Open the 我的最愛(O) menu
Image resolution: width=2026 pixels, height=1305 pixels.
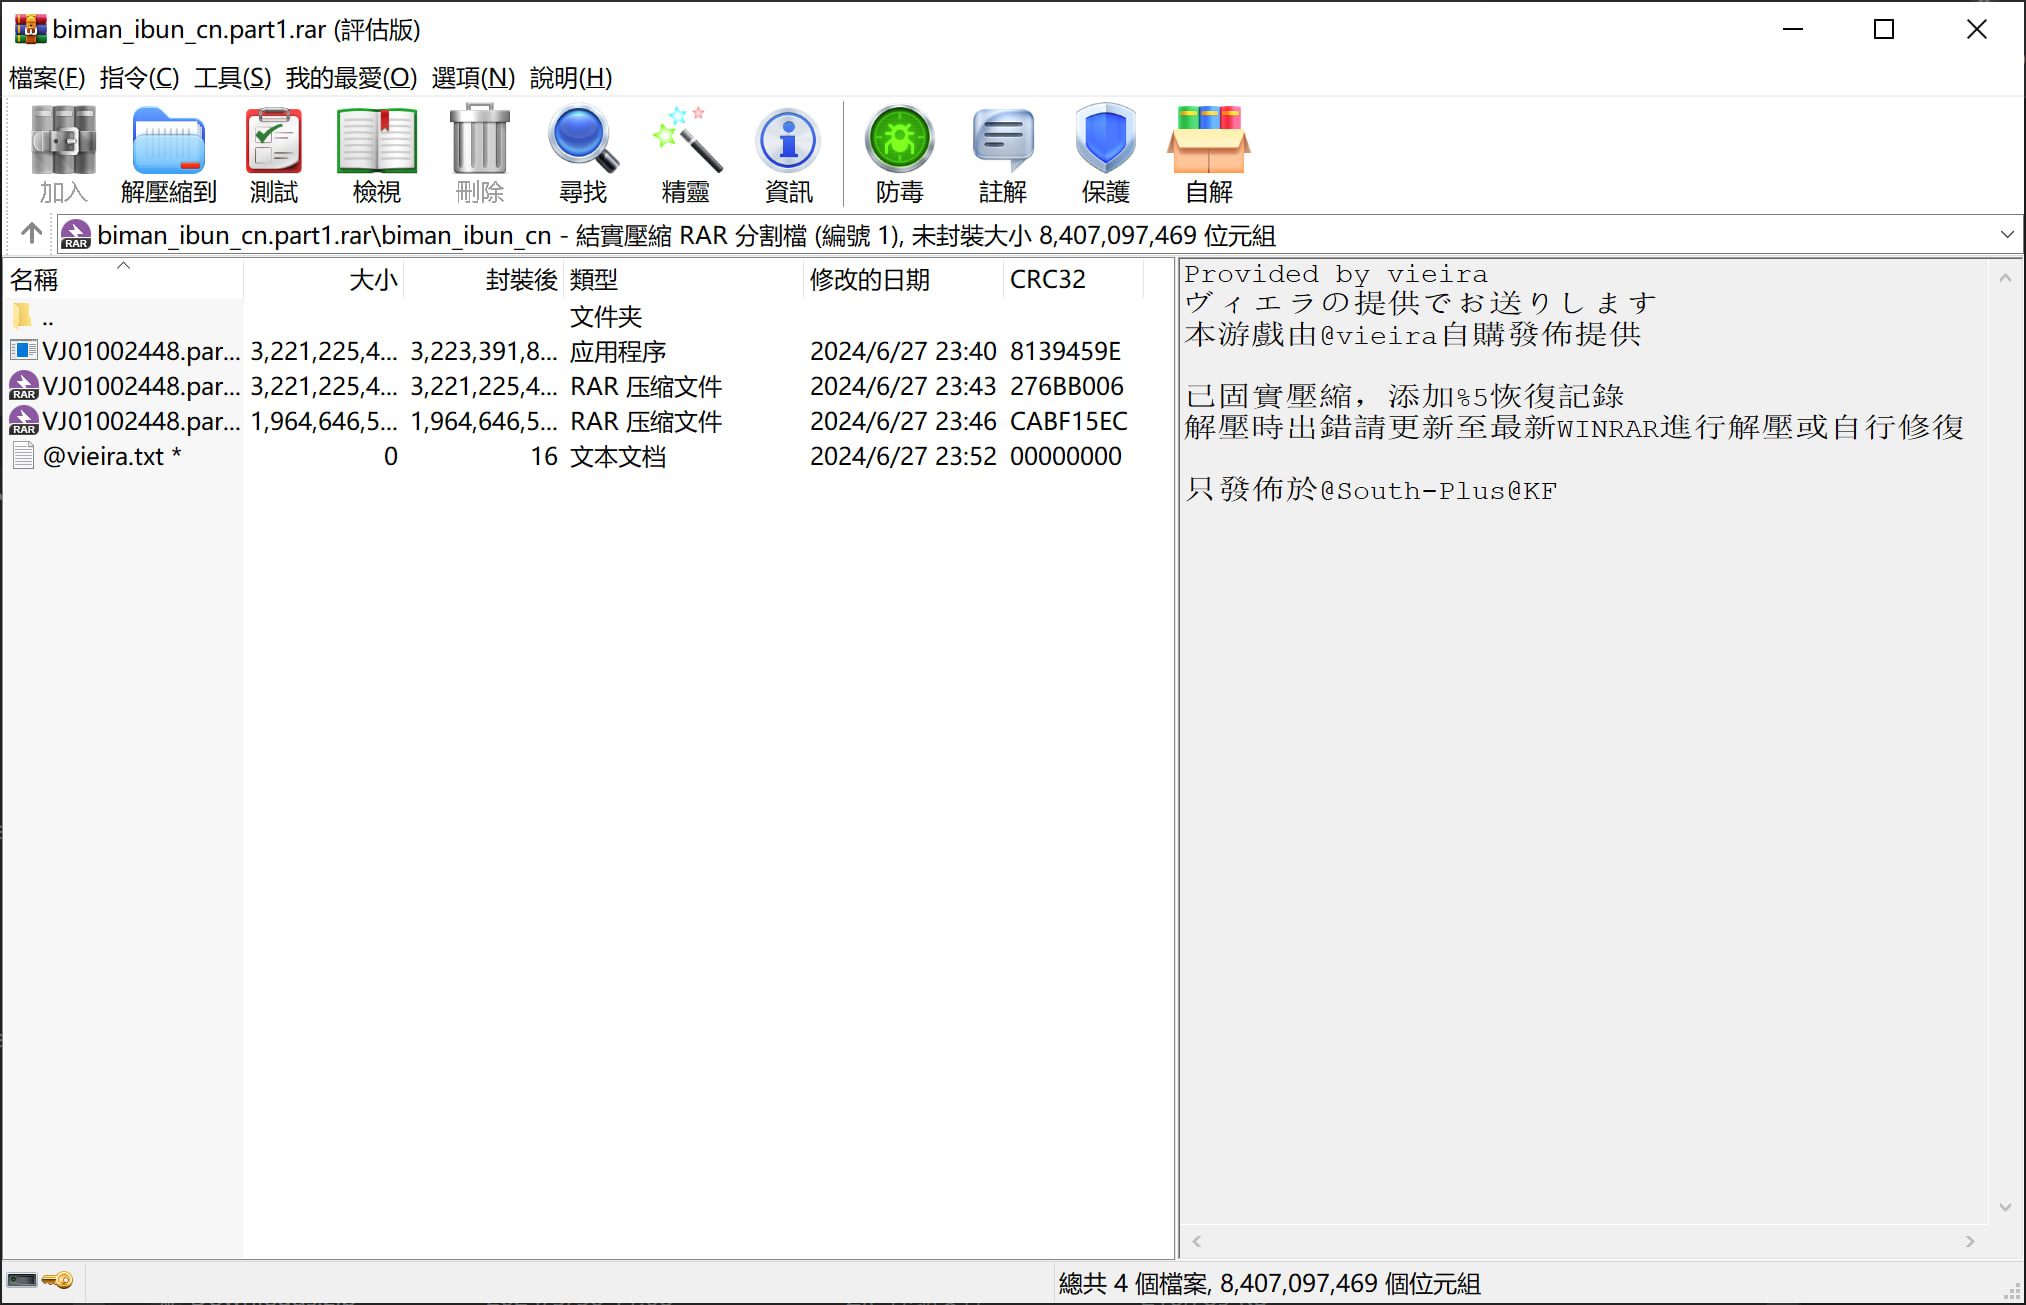[x=351, y=78]
